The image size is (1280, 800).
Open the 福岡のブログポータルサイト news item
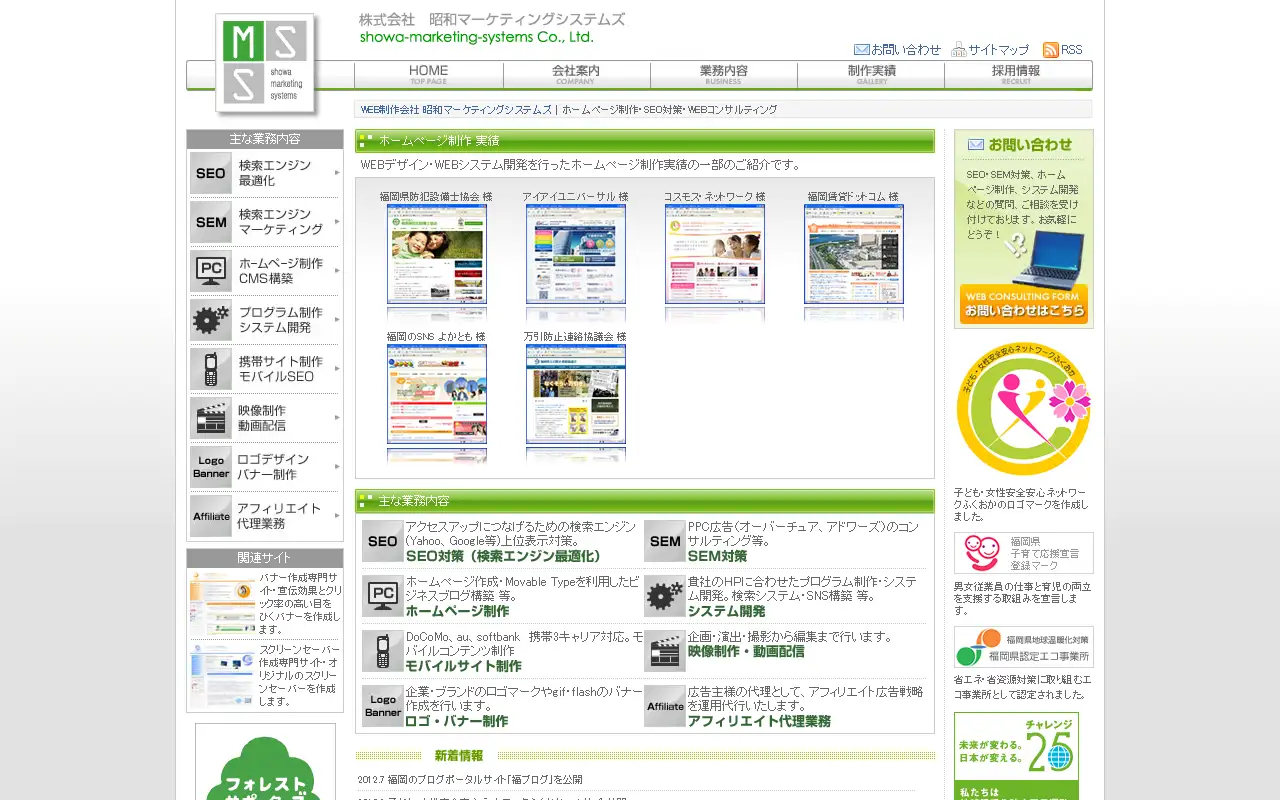tap(470, 779)
